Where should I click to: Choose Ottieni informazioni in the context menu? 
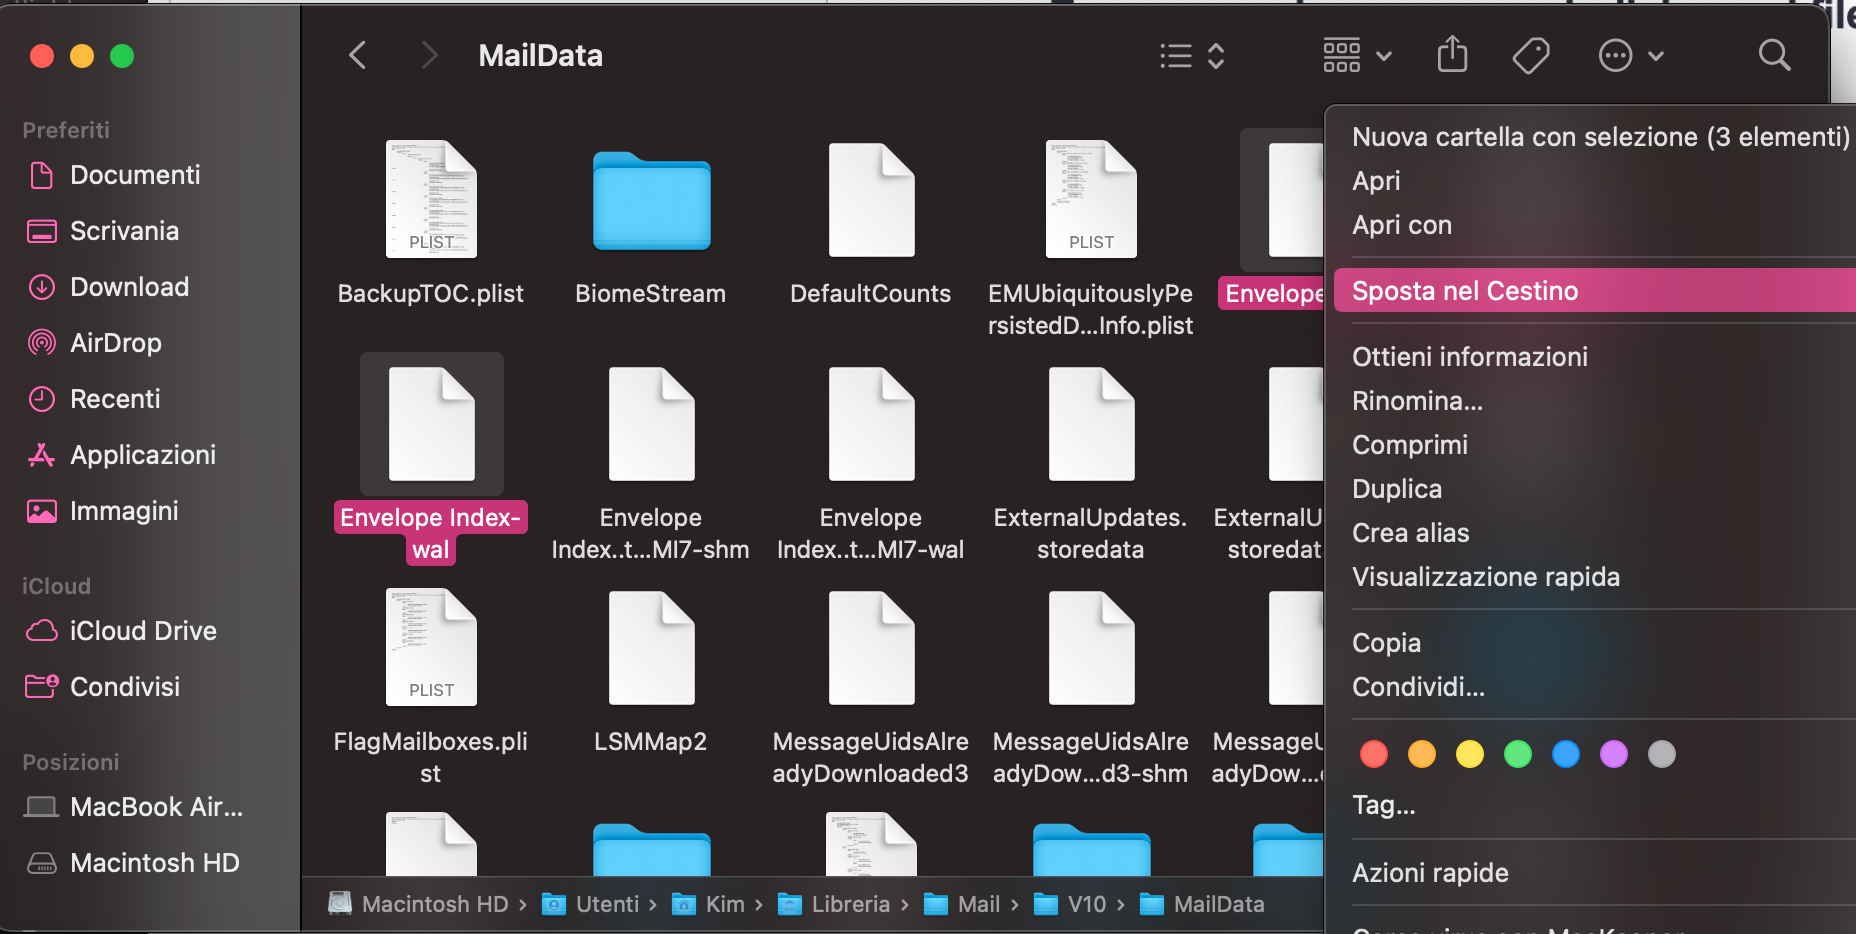tap(1470, 356)
